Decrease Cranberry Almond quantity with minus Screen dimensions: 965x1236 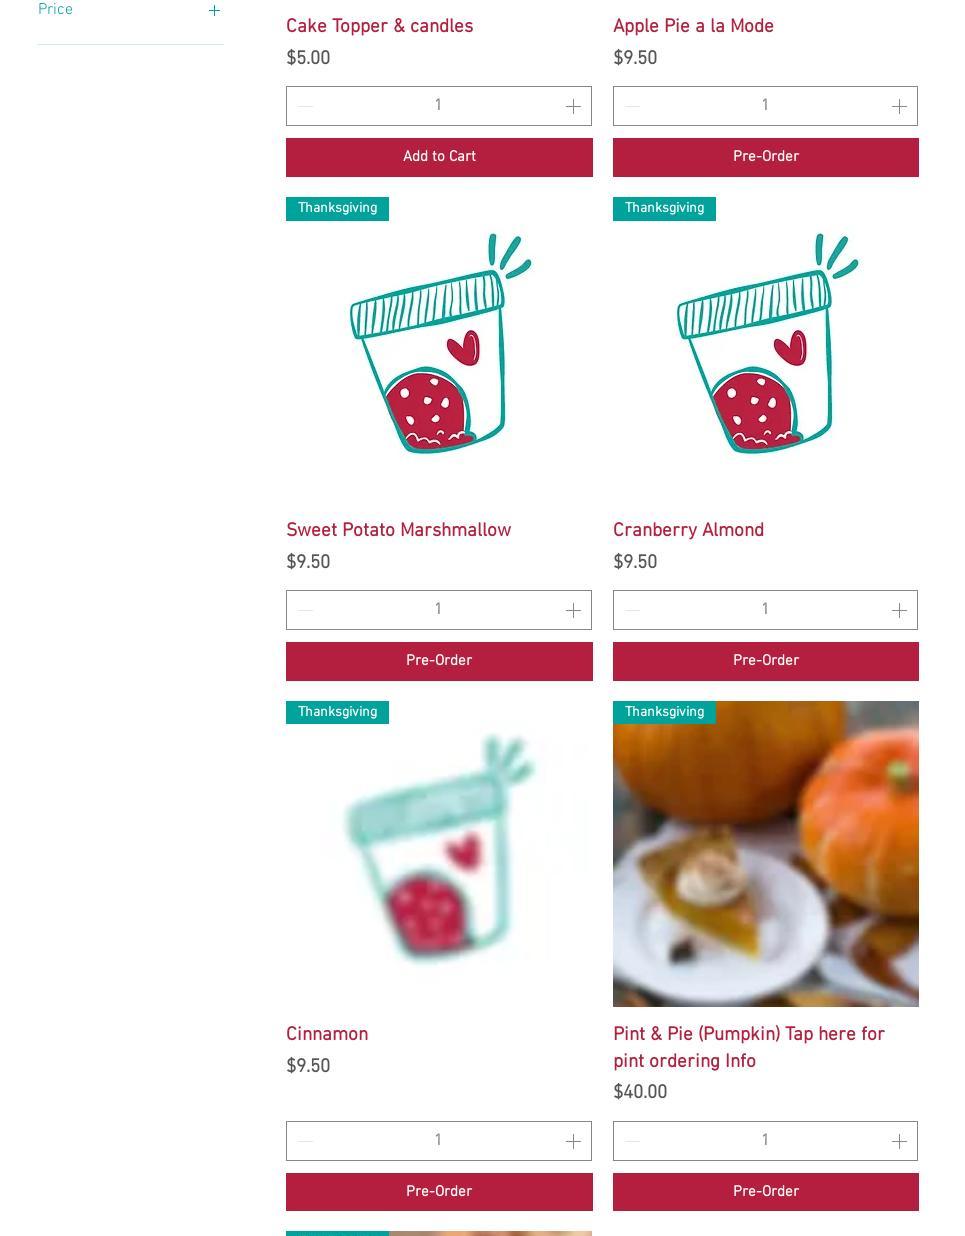click(x=632, y=610)
